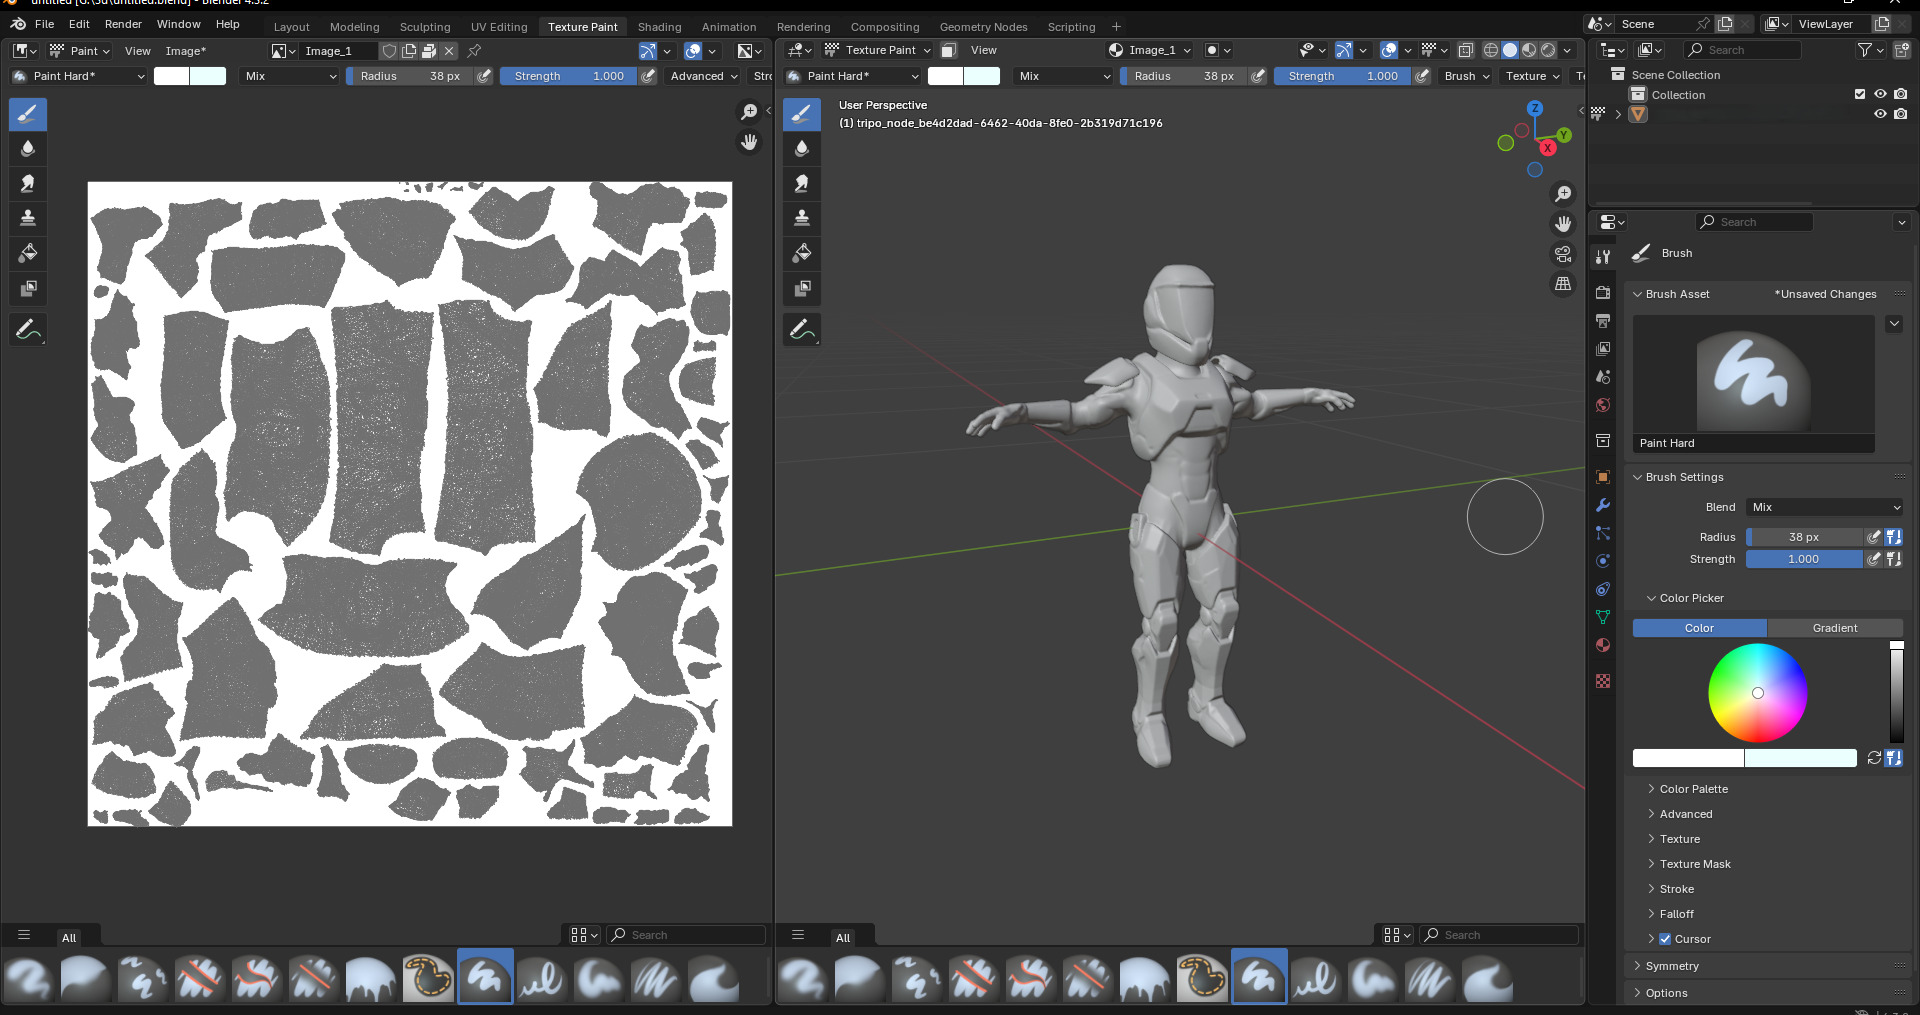Expand the Symmetry panel
Image resolution: width=1920 pixels, height=1015 pixels.
coord(1672,966)
